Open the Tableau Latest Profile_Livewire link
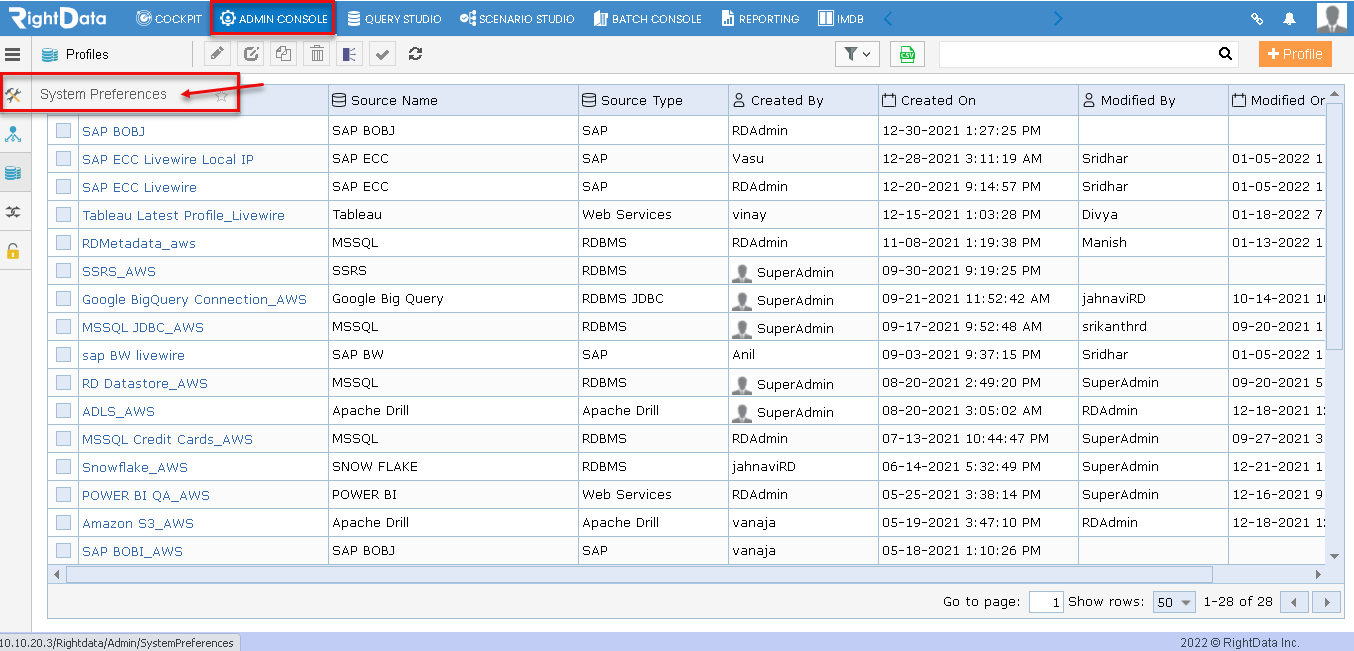1354x651 pixels. point(183,215)
